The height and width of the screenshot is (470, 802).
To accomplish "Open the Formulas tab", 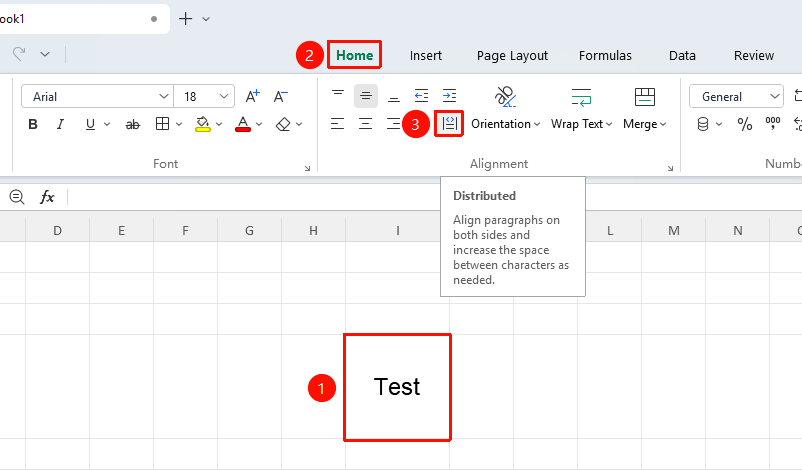I will coord(605,55).
